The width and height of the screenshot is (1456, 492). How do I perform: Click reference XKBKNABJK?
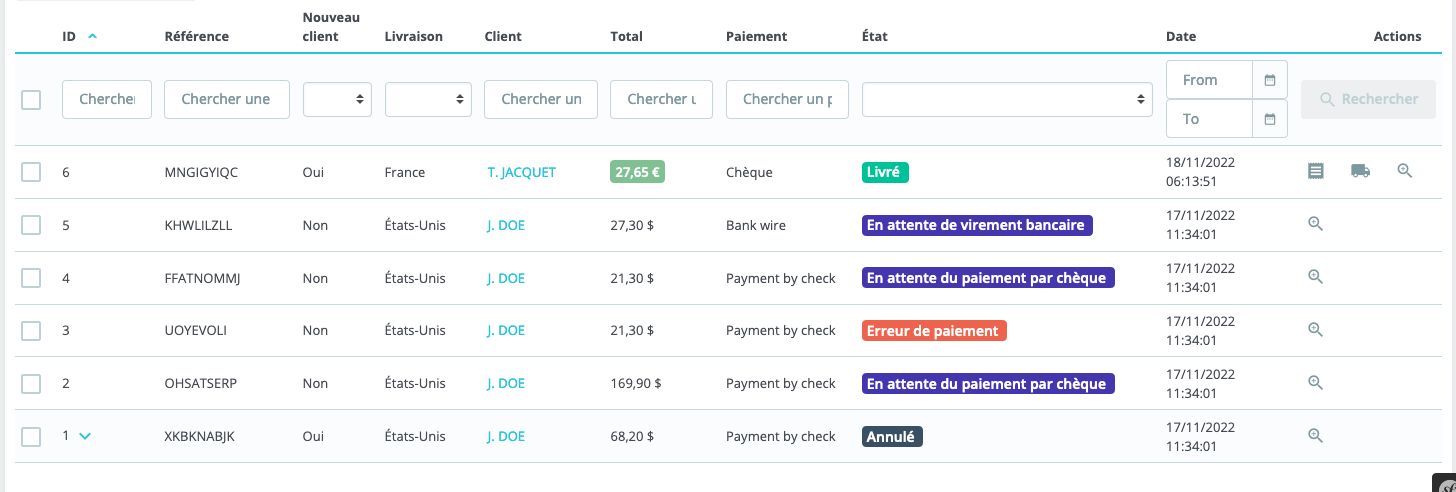pos(199,436)
